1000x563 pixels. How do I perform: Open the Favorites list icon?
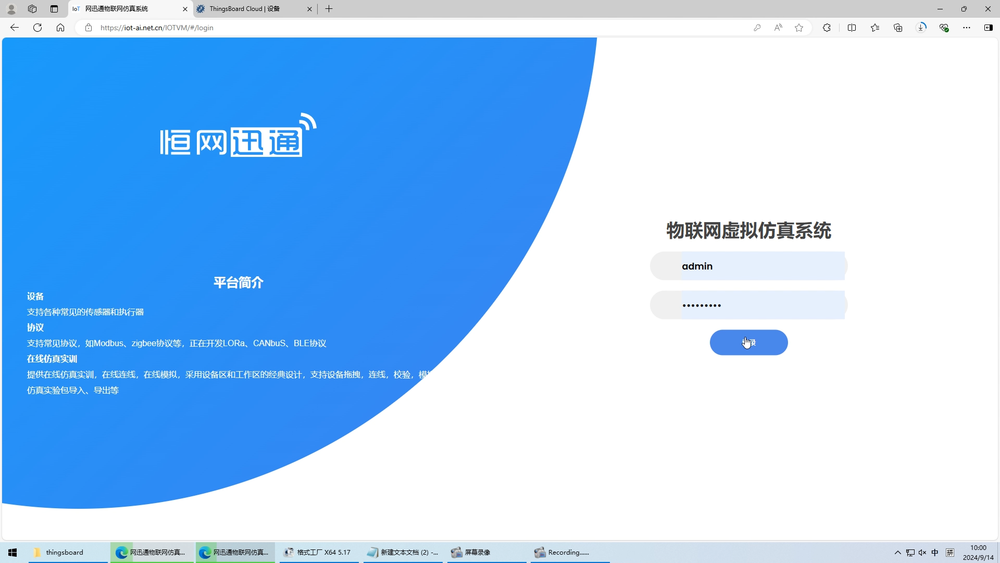[x=875, y=28]
